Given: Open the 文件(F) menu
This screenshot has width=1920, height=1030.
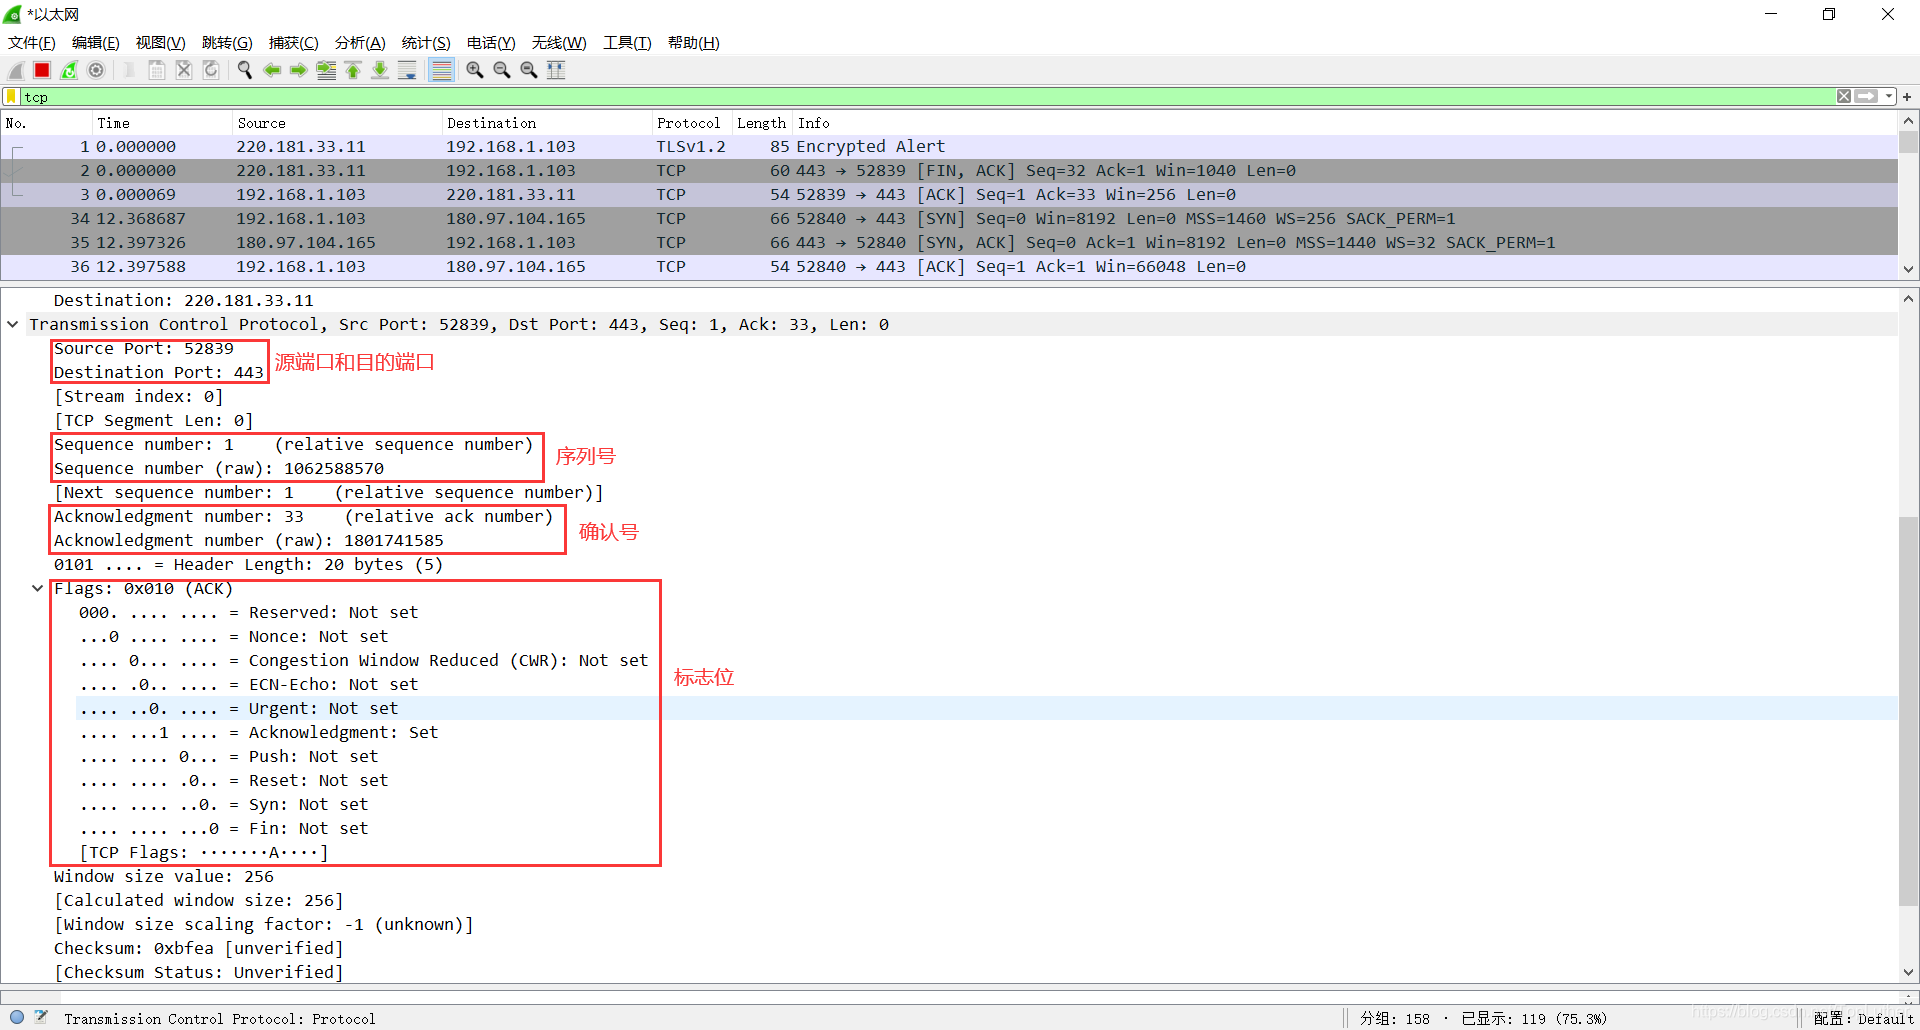Looking at the screenshot, I should pyautogui.click(x=32, y=43).
